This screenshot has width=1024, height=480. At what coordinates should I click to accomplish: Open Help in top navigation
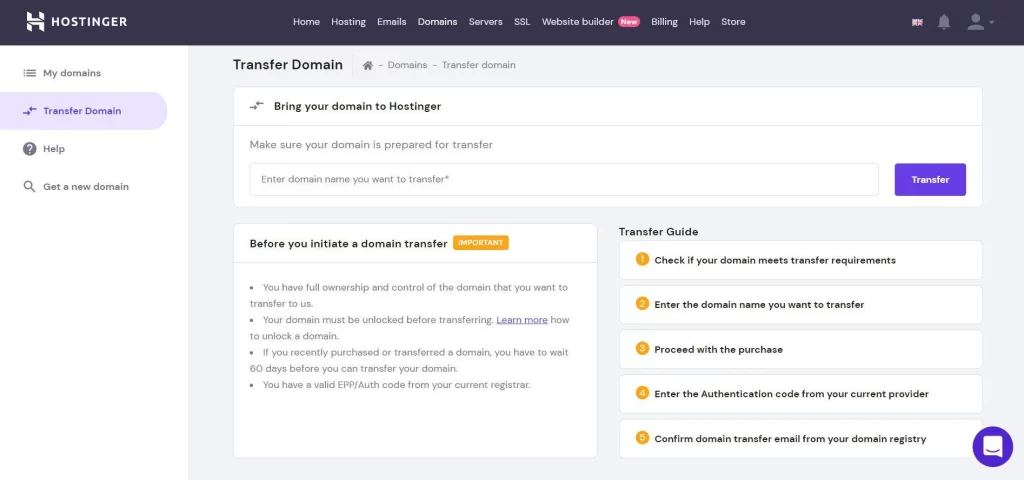[x=699, y=22]
